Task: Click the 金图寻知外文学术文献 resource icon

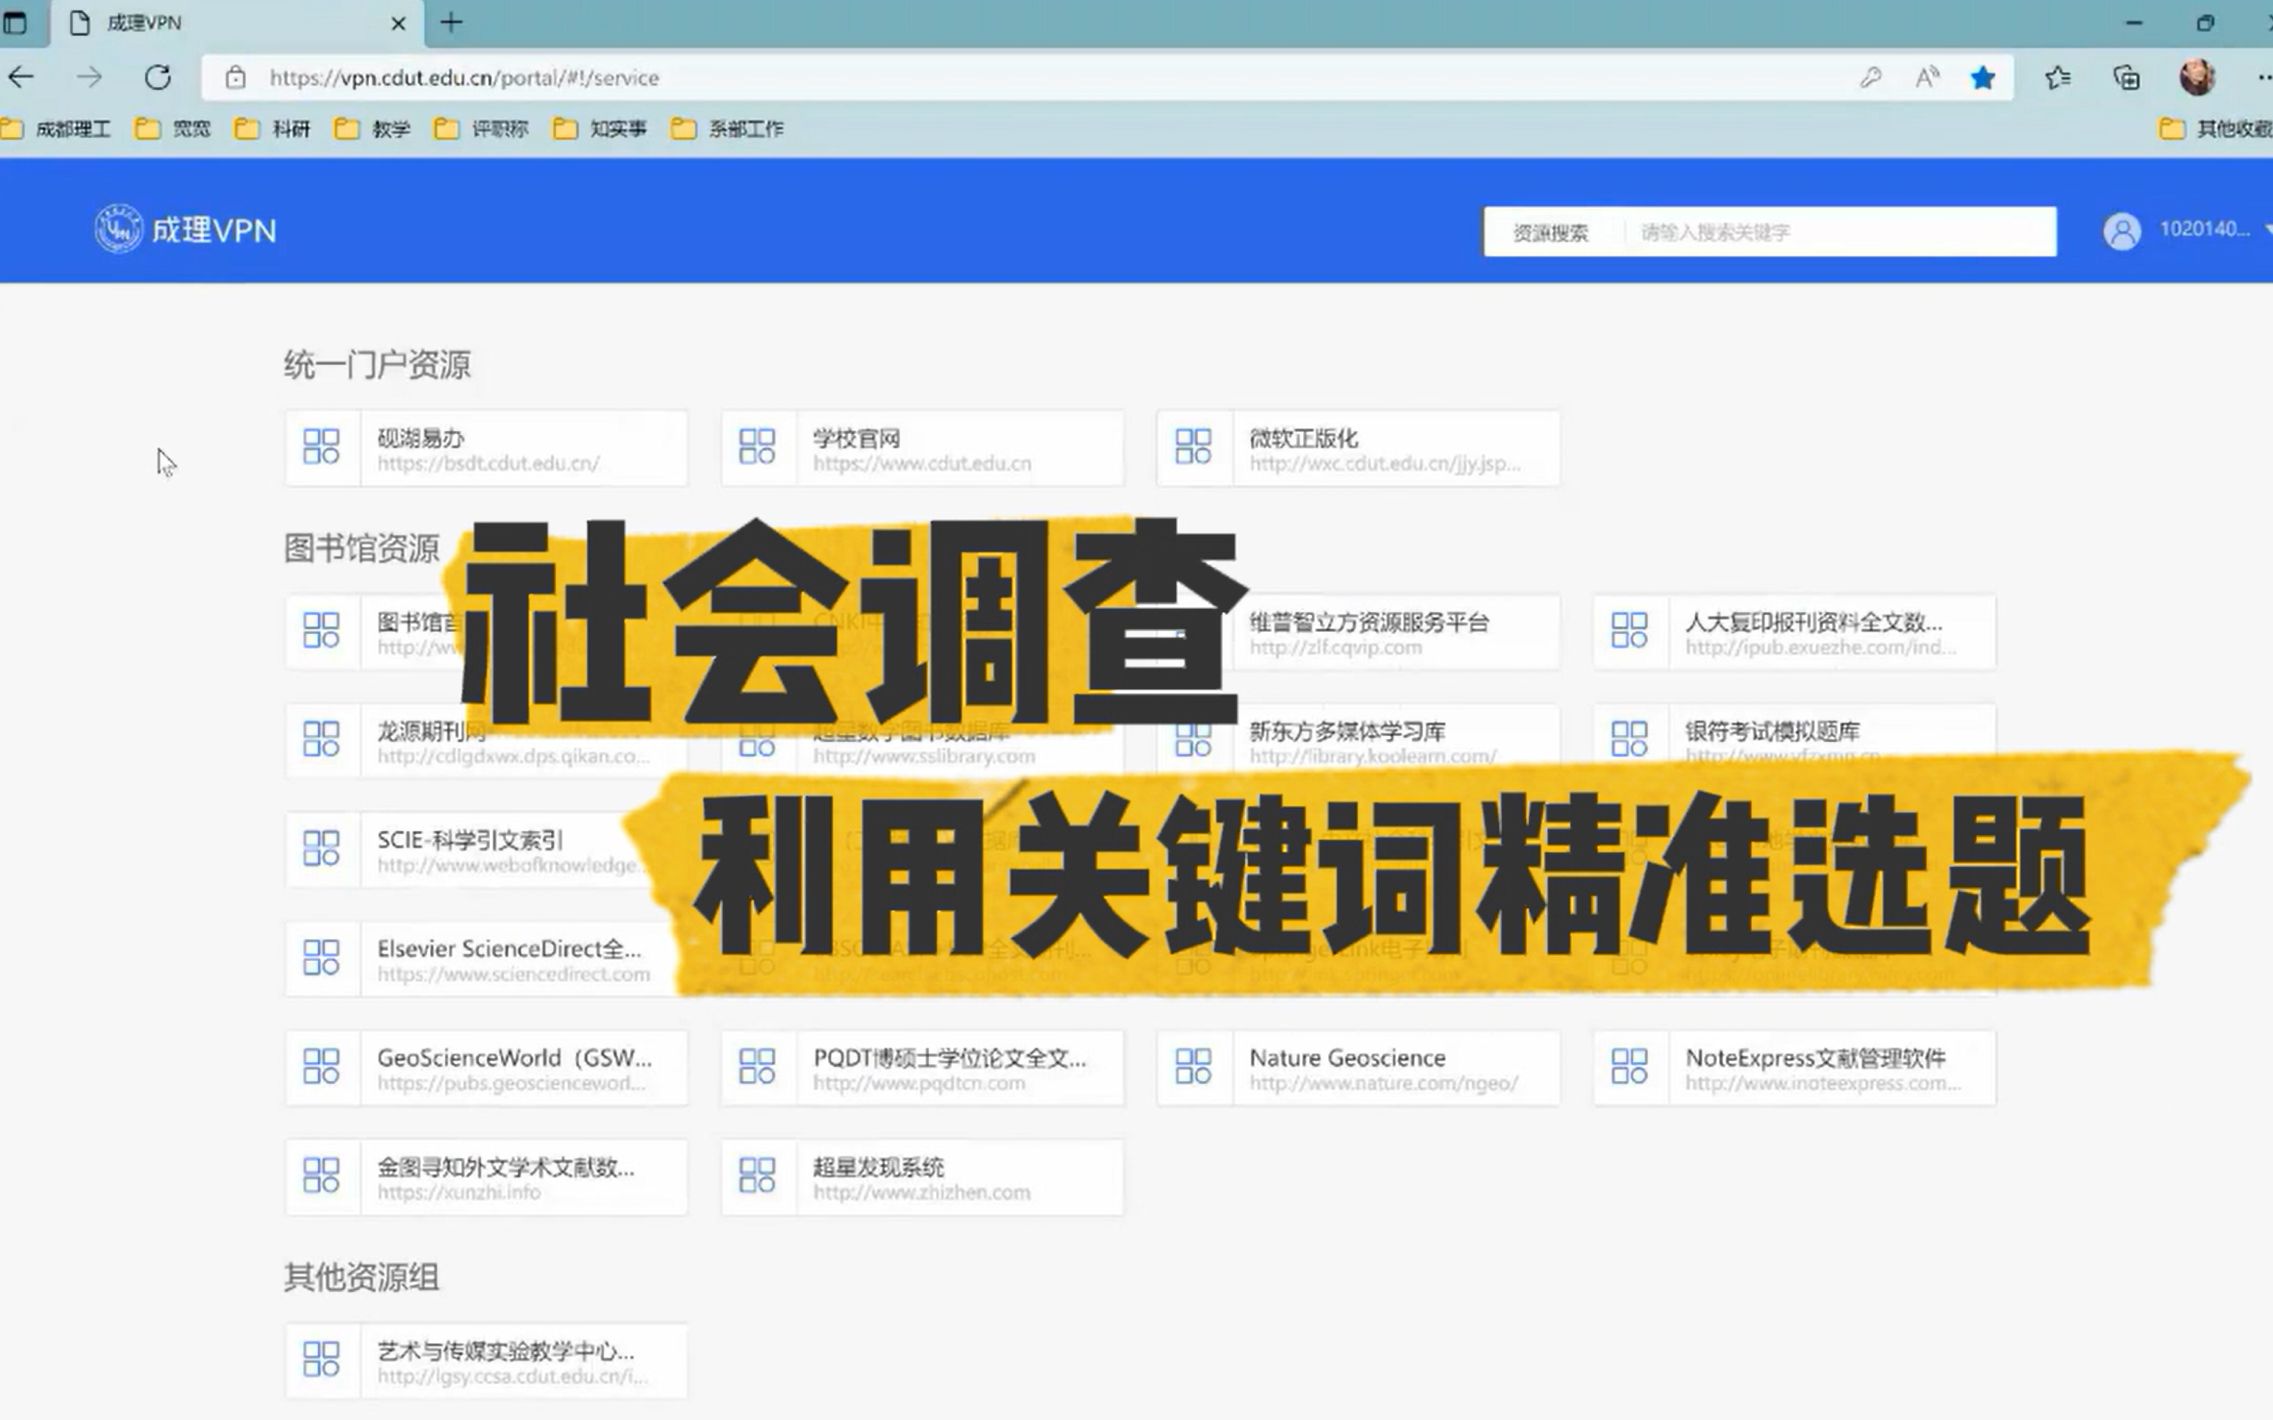Action: point(321,1176)
